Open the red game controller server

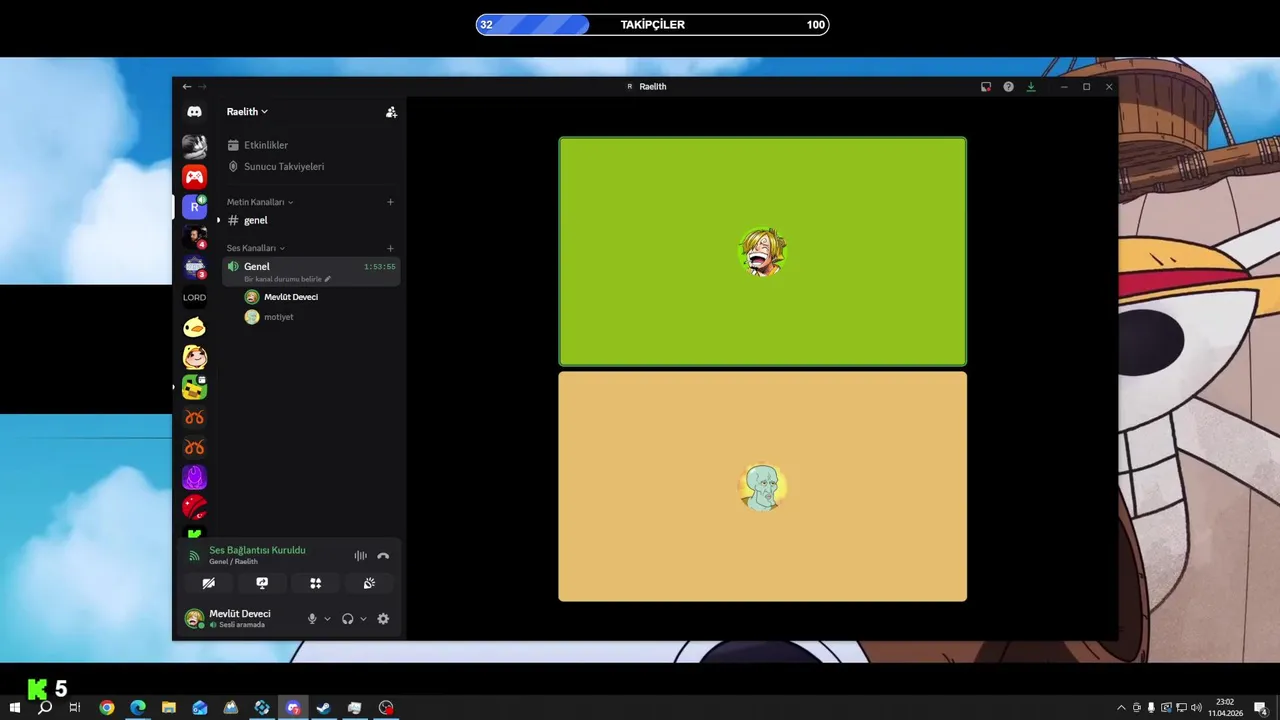pos(194,177)
